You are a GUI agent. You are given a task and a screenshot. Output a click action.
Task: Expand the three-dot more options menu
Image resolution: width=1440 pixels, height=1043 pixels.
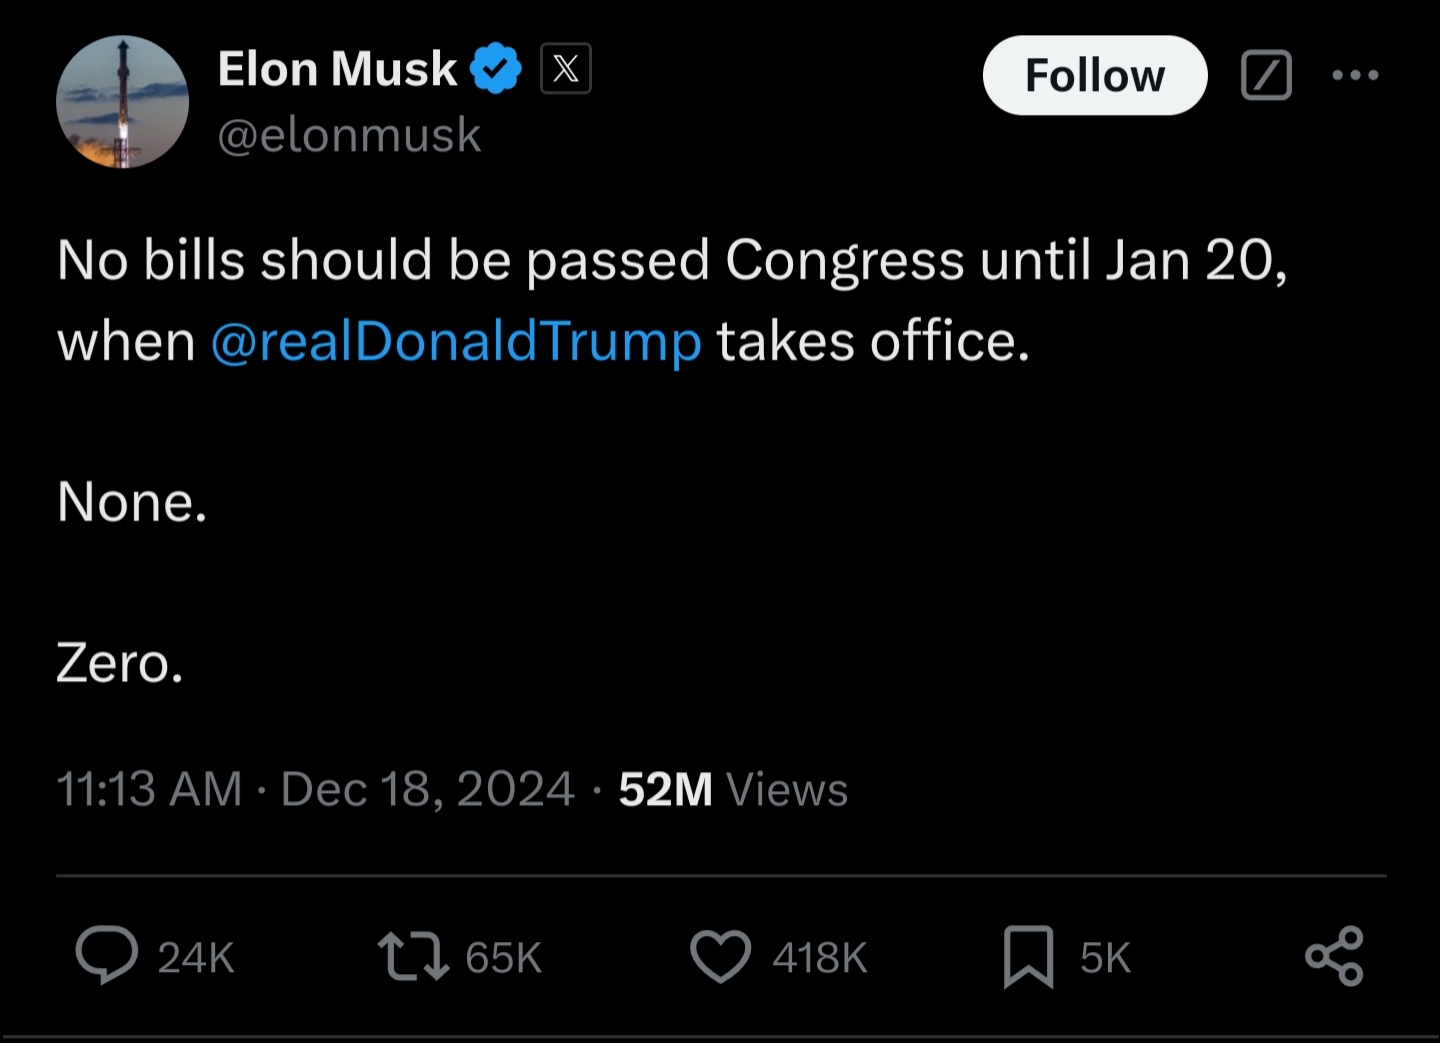coord(1356,75)
